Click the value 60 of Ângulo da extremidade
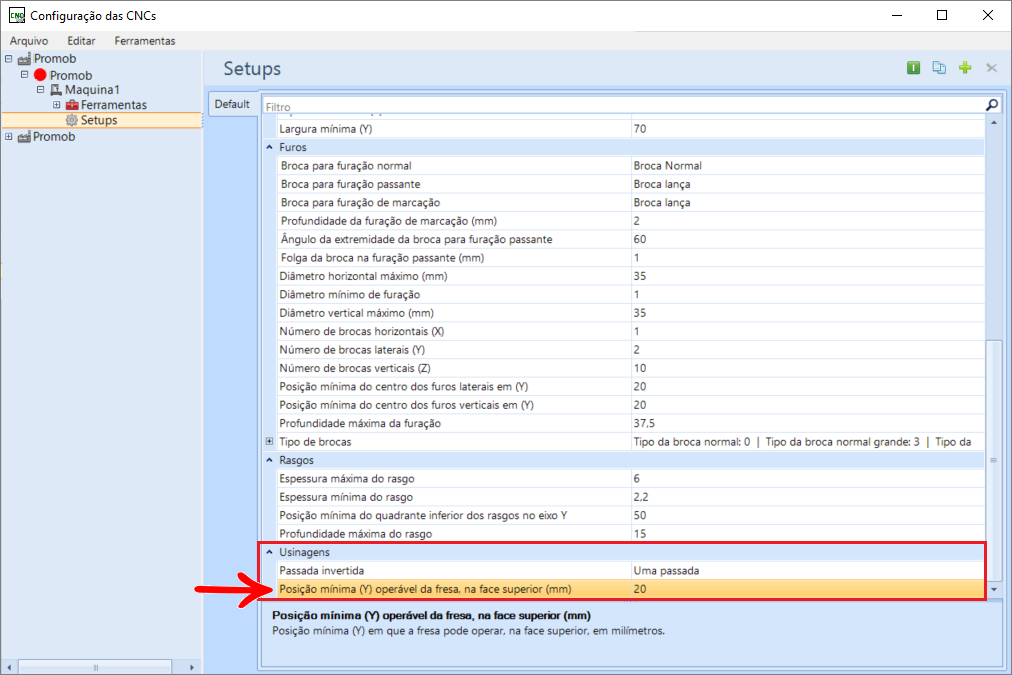 point(807,239)
